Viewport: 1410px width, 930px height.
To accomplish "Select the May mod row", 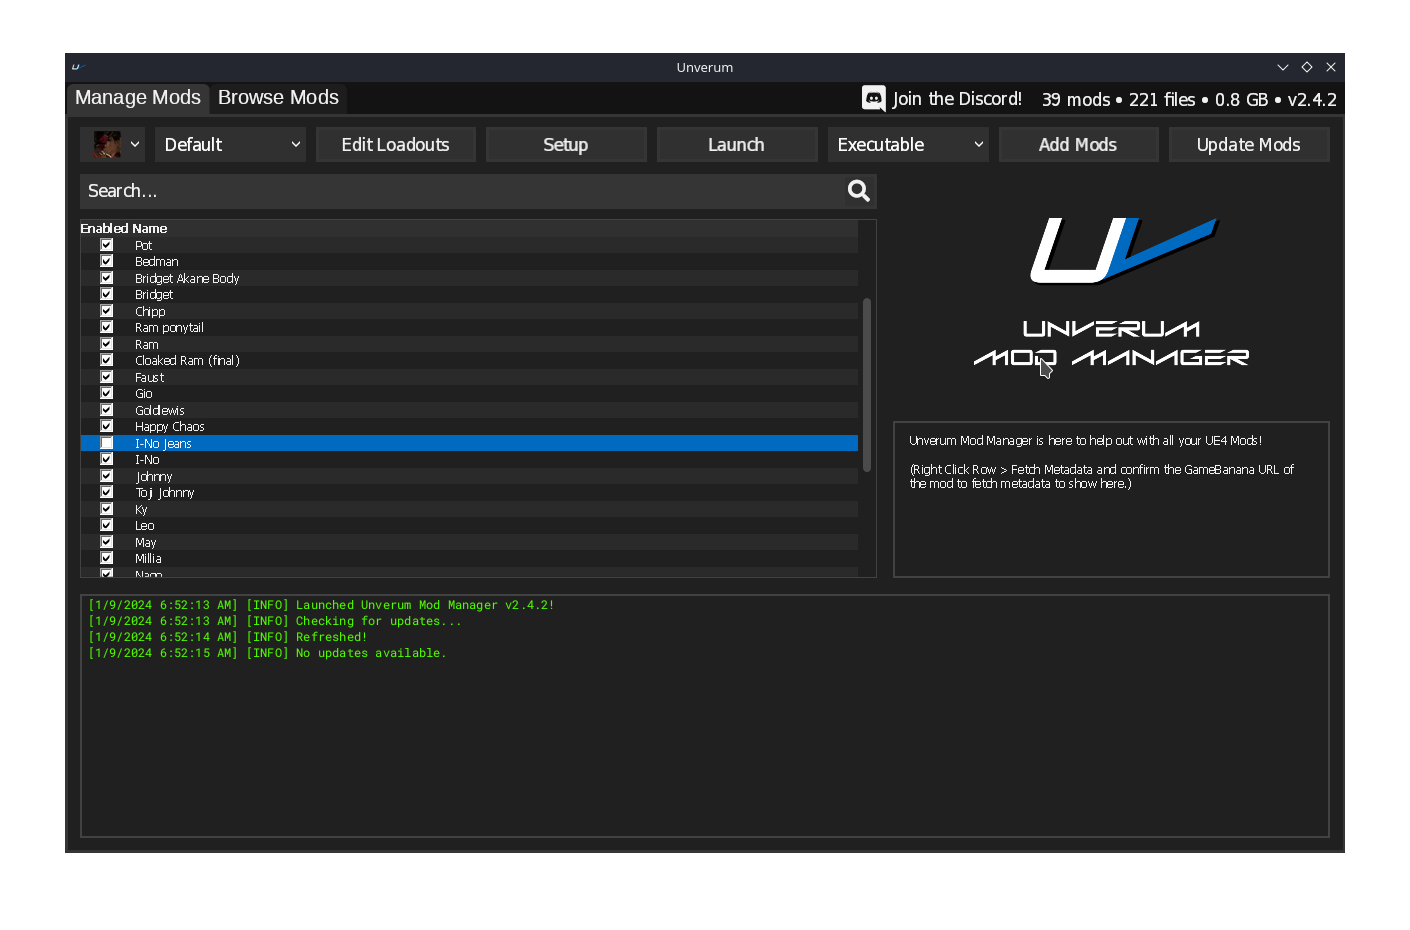I will coord(469,542).
